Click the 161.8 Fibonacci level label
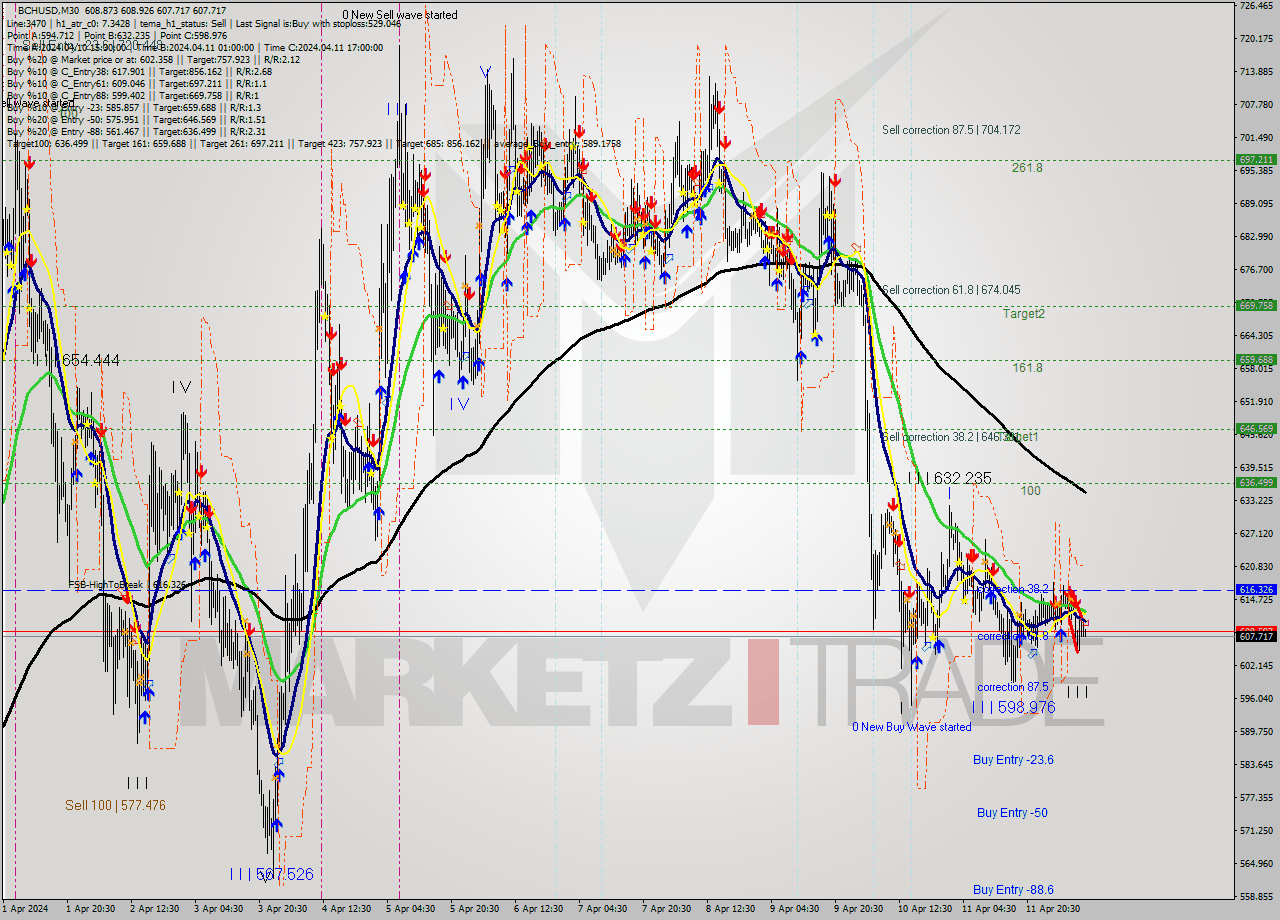 [x=1027, y=368]
